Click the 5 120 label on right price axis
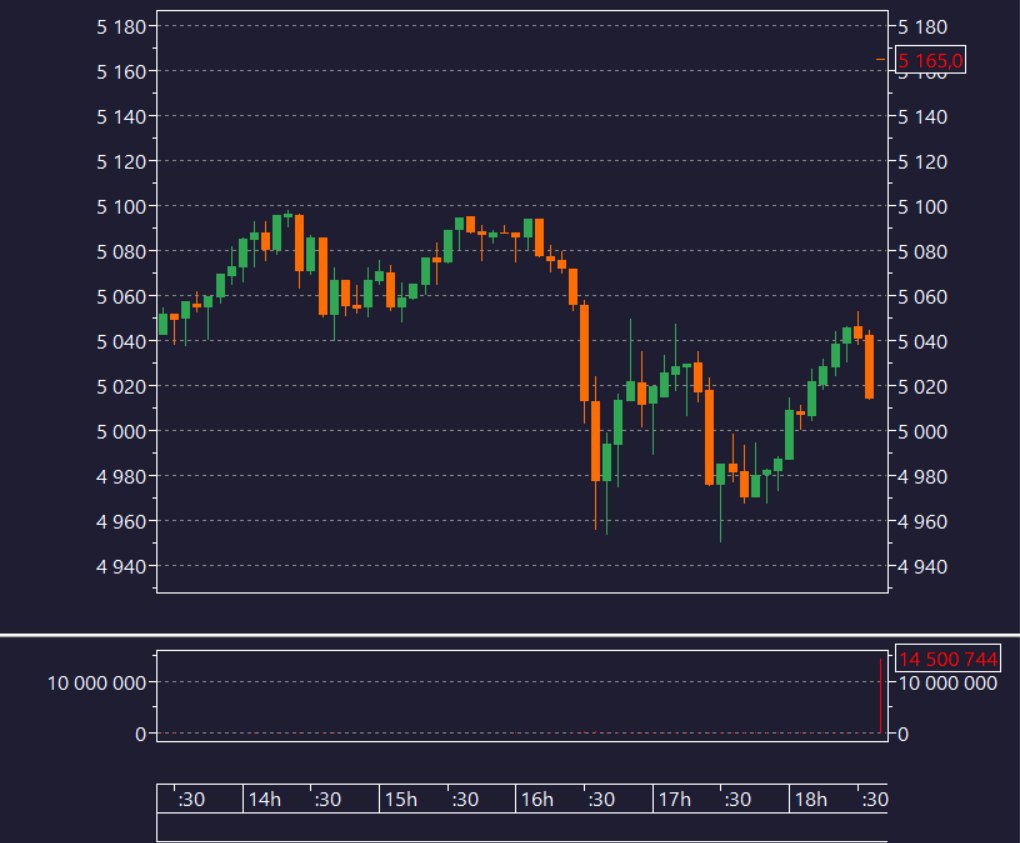1020x843 pixels. [922, 161]
